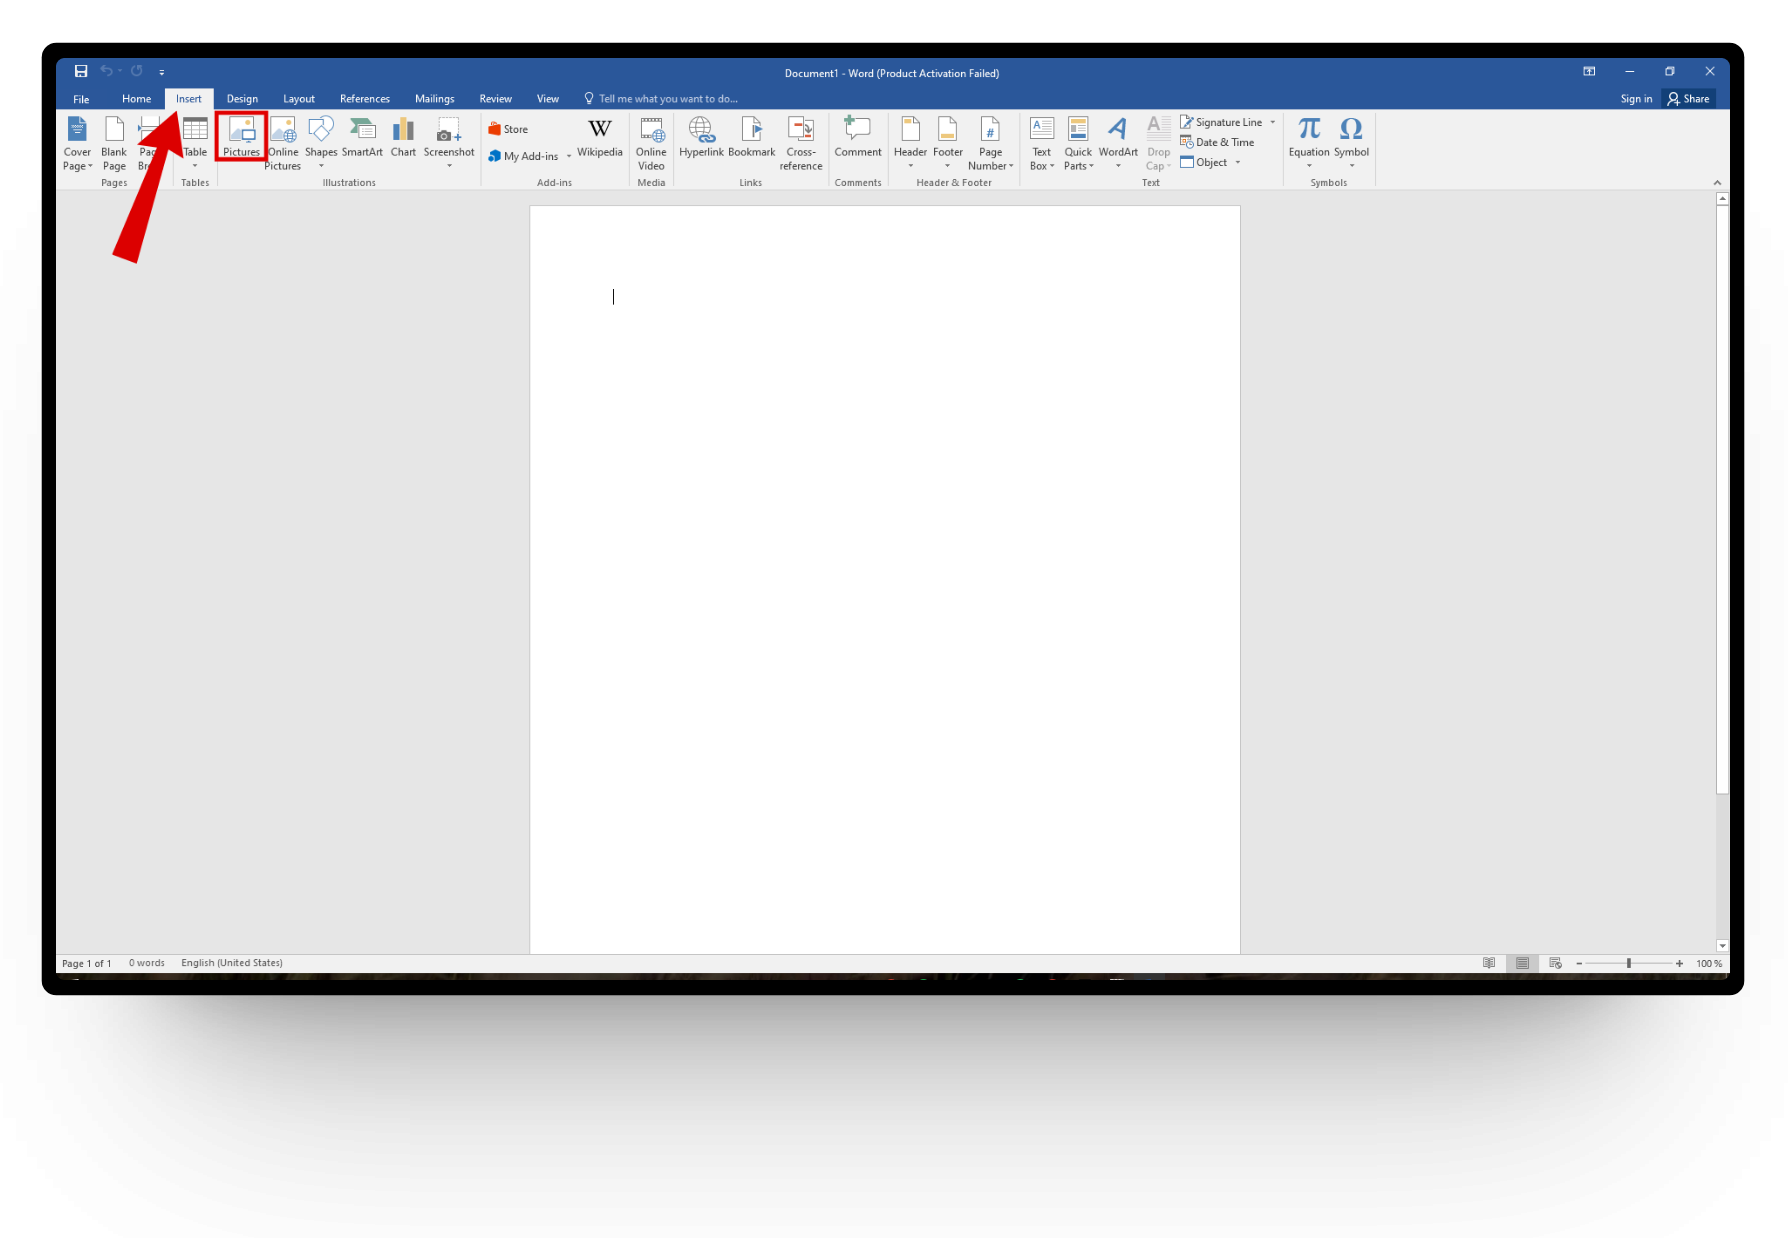Open Online Pictures search
Image resolution: width=1788 pixels, height=1238 pixels.
tap(283, 144)
